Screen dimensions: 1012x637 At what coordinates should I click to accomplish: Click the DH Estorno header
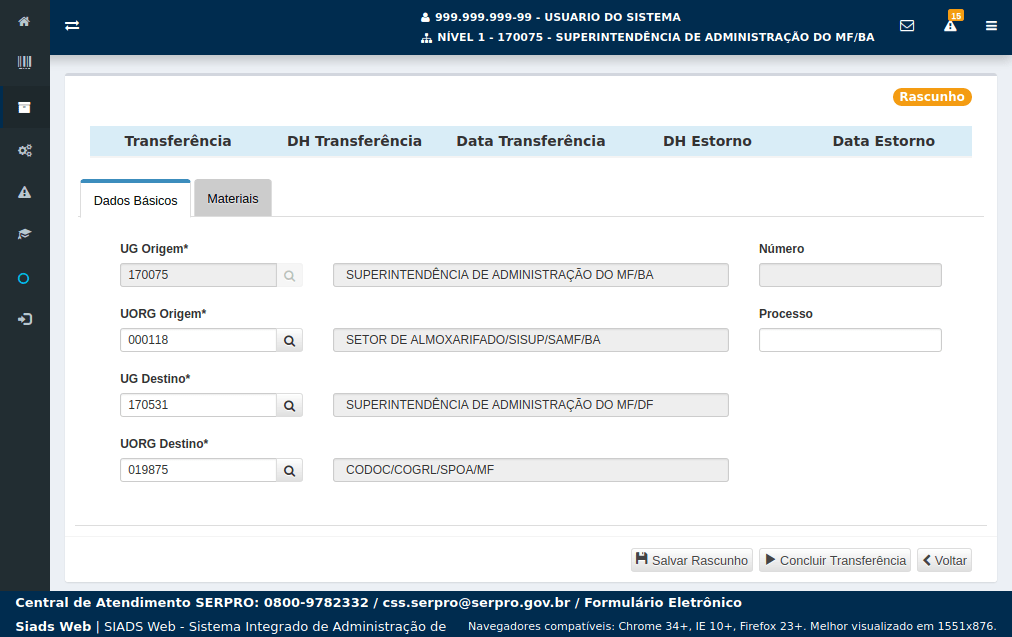pos(707,141)
